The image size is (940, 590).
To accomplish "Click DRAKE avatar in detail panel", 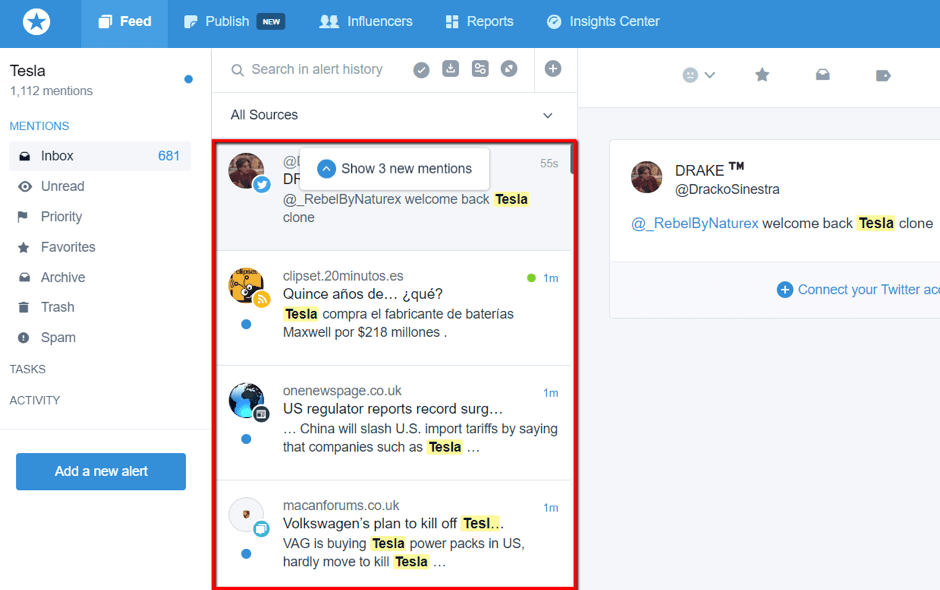I will coord(647,177).
